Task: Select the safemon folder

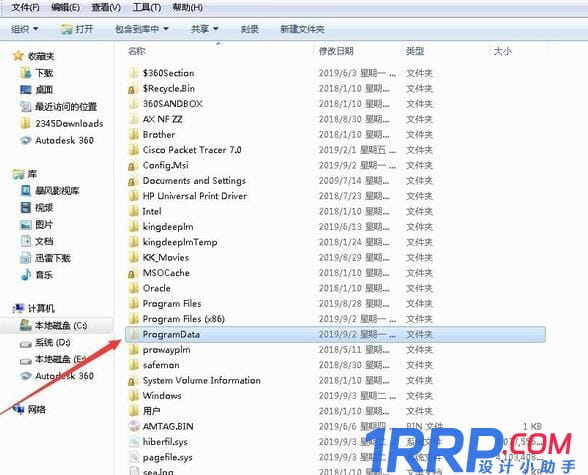Action: (x=161, y=365)
